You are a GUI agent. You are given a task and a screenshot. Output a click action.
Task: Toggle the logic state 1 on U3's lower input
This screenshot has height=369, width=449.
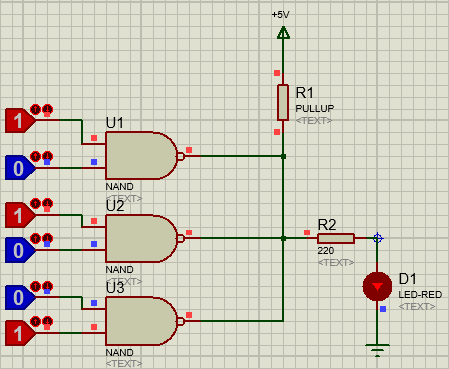click(19, 333)
